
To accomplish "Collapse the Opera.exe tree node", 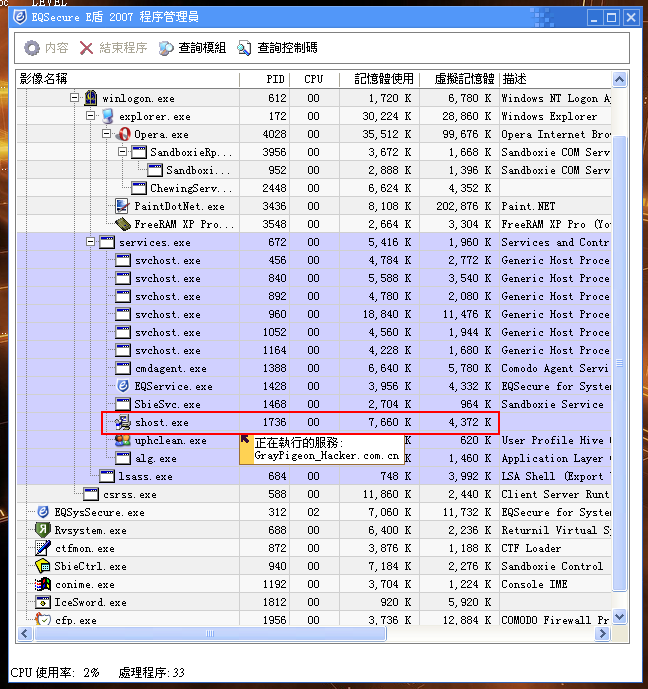I will click(x=106, y=134).
